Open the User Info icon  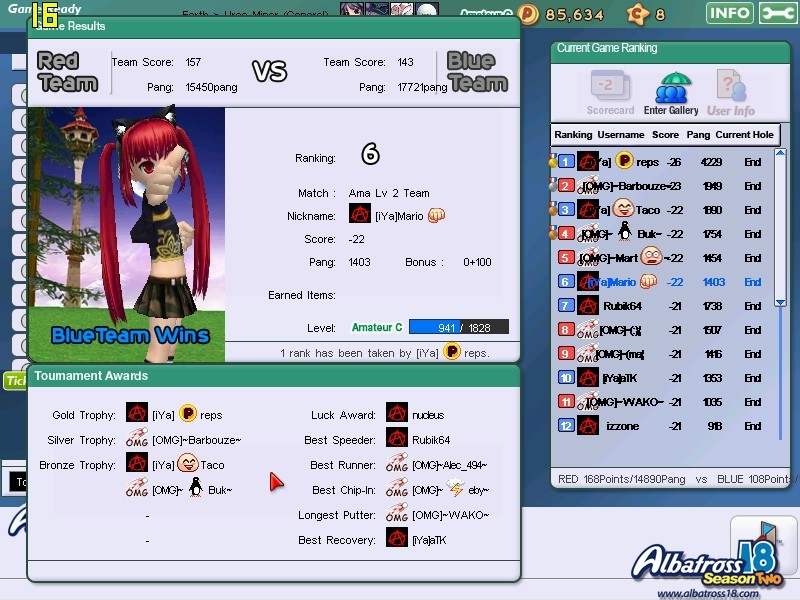point(731,93)
